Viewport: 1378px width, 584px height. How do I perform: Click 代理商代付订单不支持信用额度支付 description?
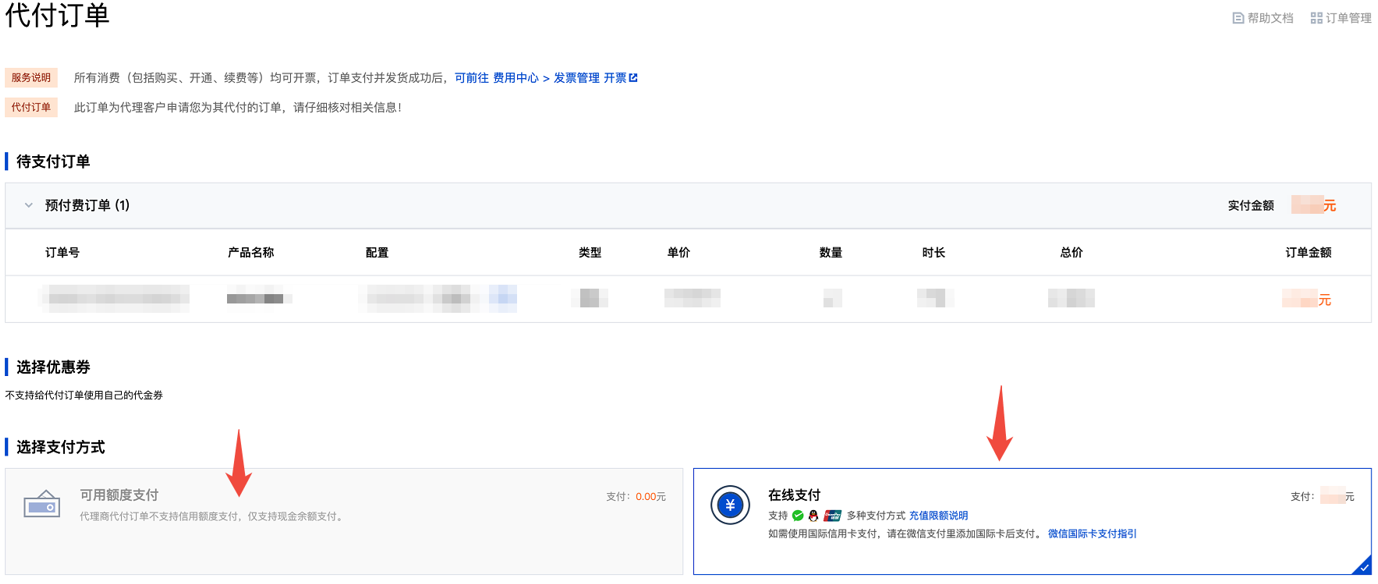(212, 517)
